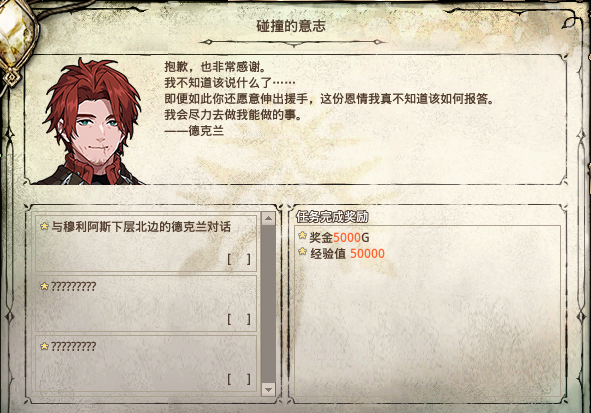Click the 任务完成奖励 header
Screen dimensions: 591x413
click(x=332, y=217)
